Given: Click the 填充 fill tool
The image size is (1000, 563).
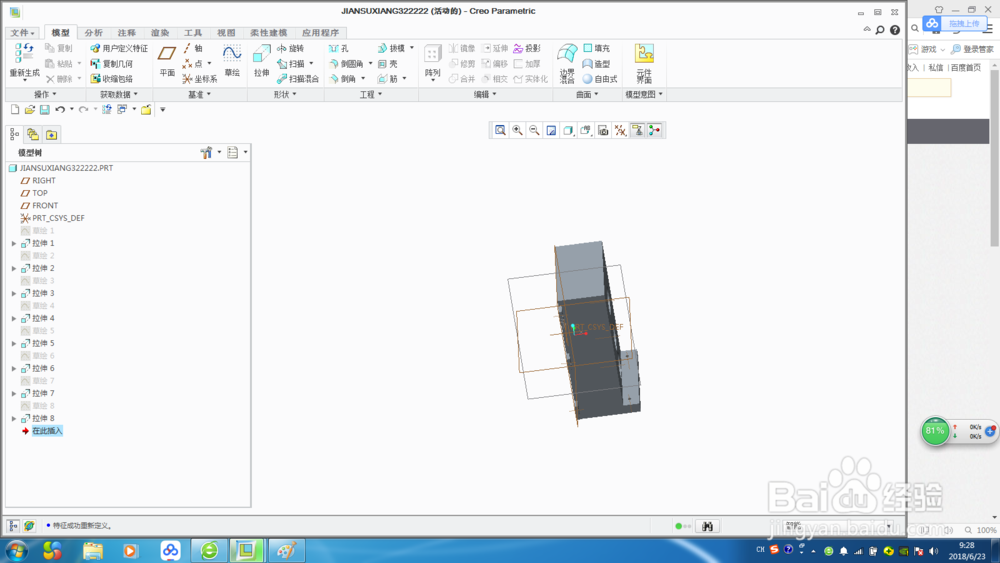Looking at the screenshot, I should [x=596, y=48].
